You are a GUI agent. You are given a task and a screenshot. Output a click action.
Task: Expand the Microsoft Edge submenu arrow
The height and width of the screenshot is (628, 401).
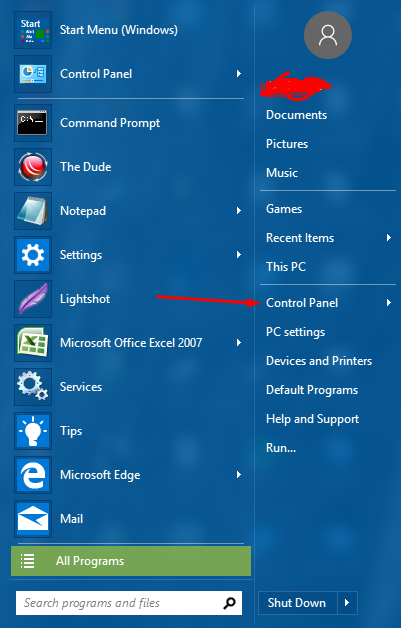coord(239,475)
